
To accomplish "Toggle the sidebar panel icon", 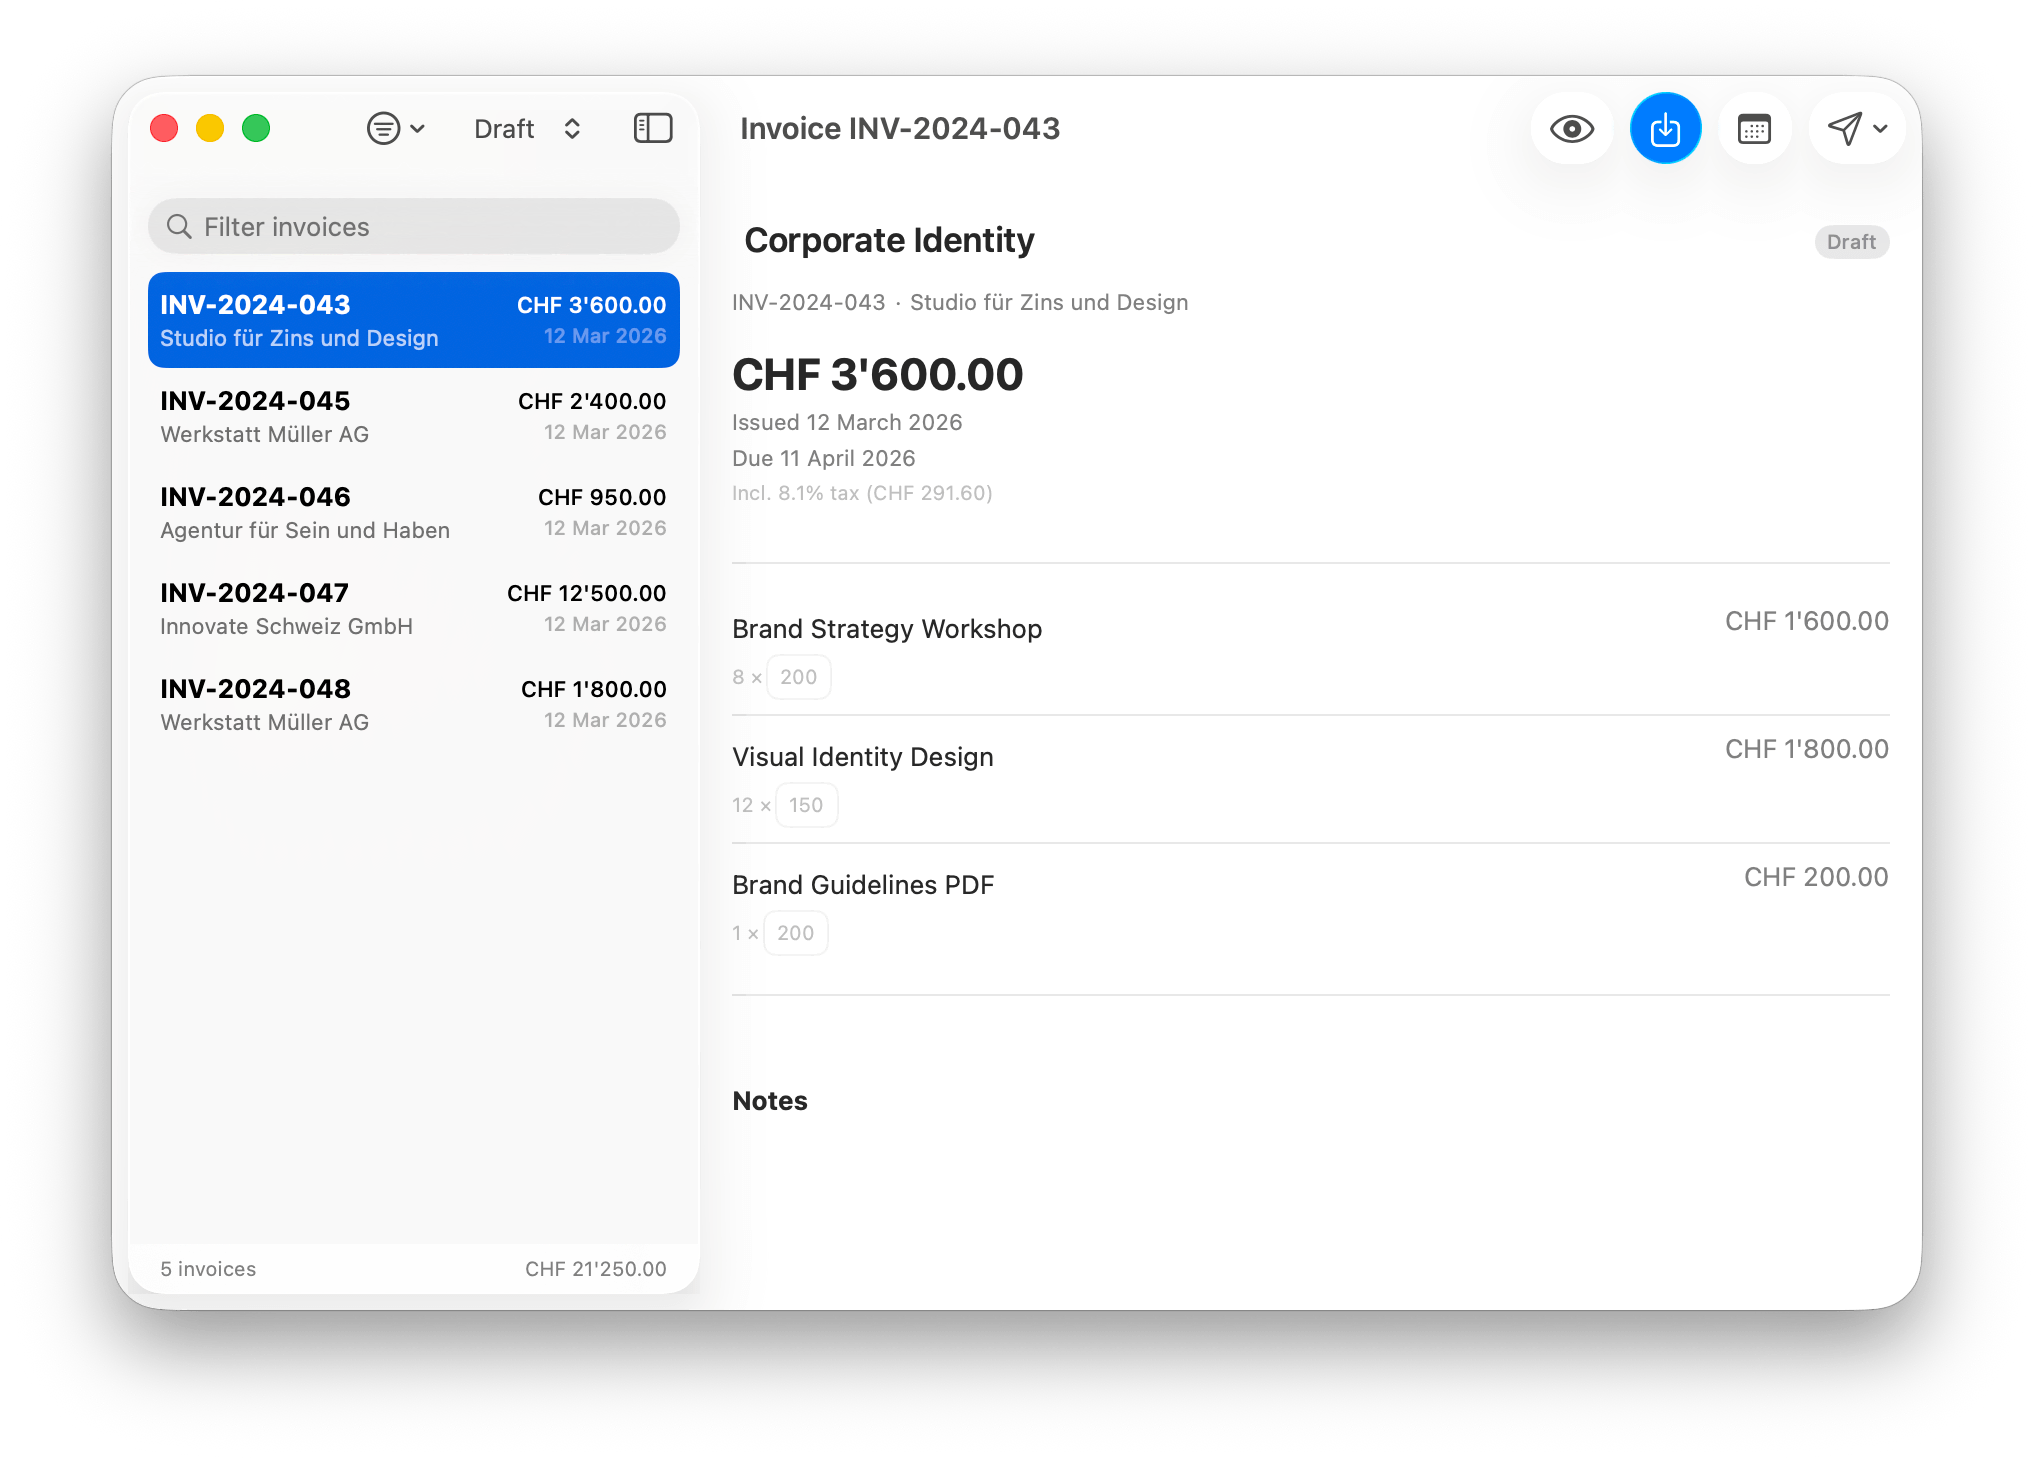I will (653, 128).
